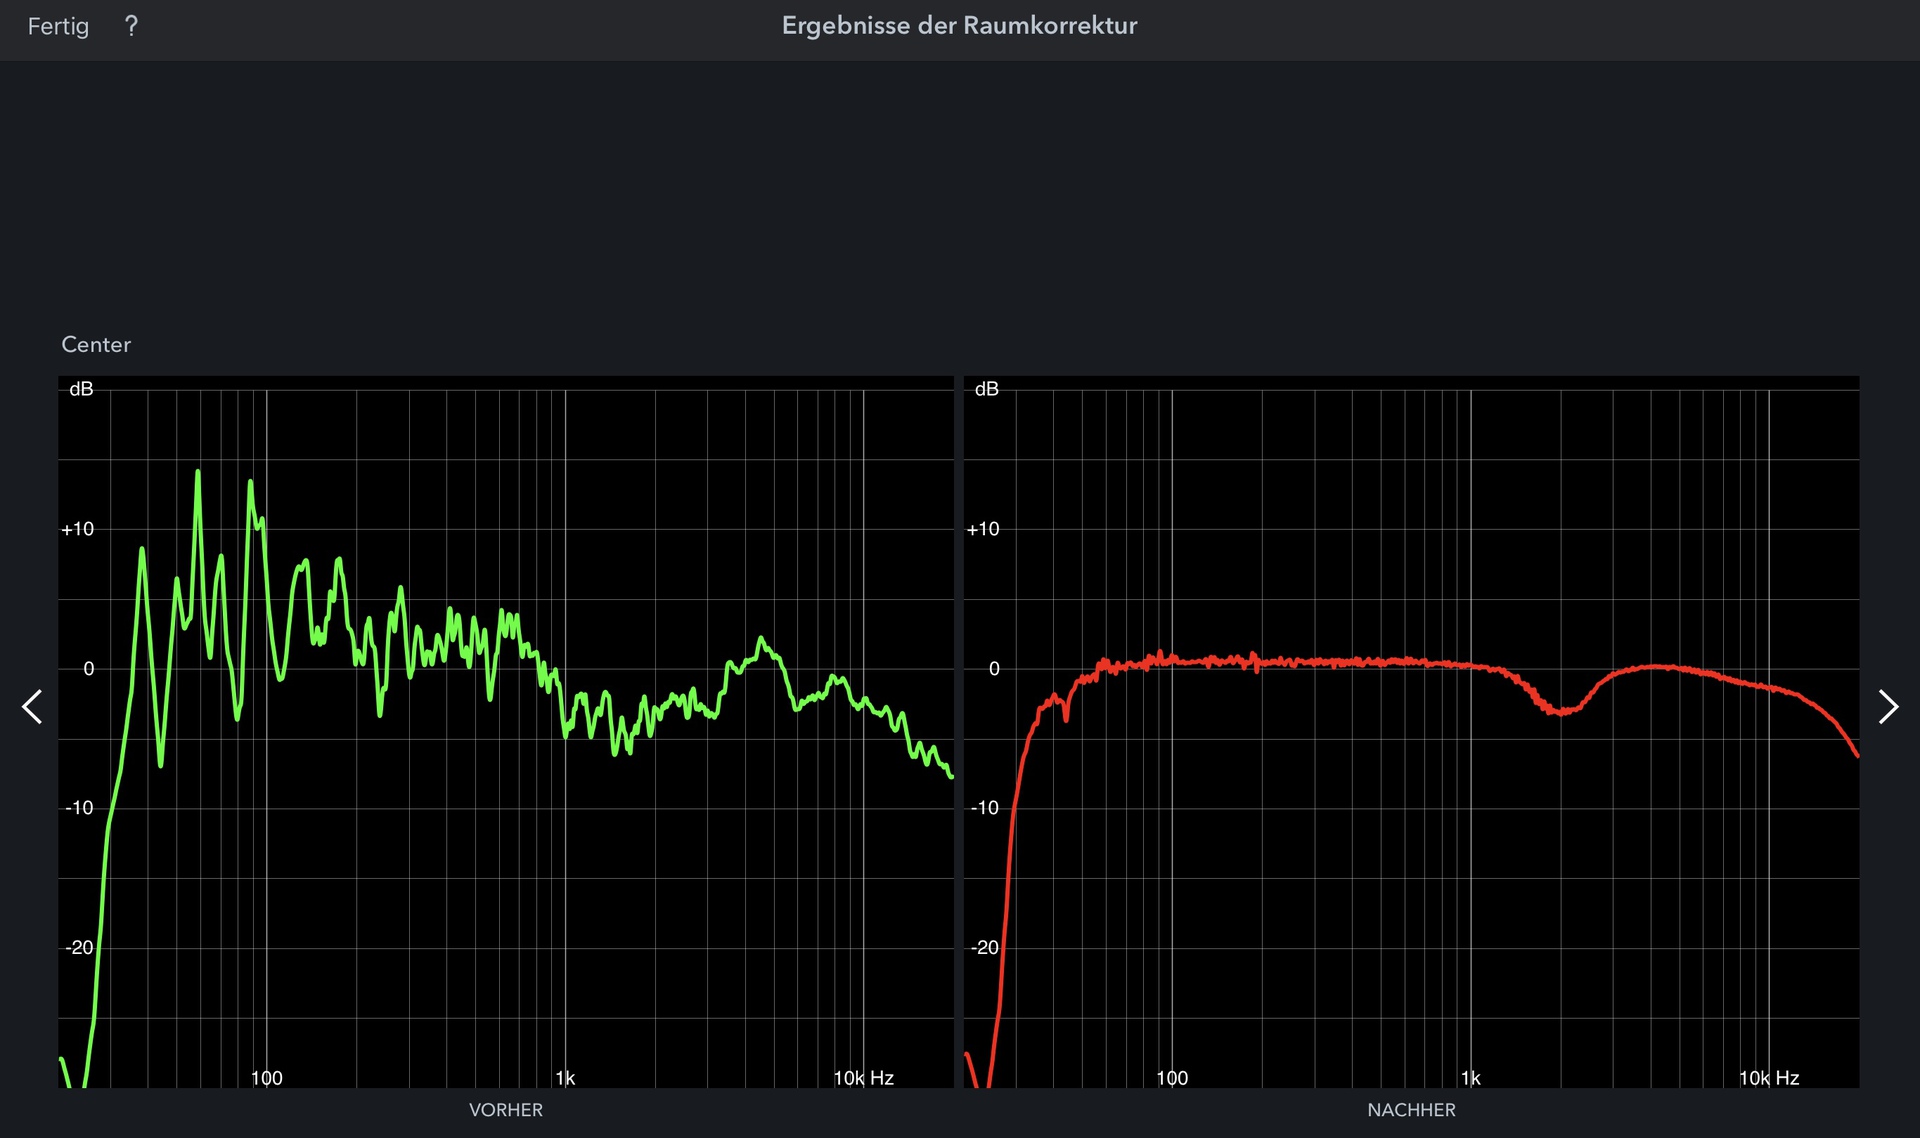This screenshot has height=1138, width=1920.
Task: Click the dB label on VORHER graph
Action: pos(81,389)
